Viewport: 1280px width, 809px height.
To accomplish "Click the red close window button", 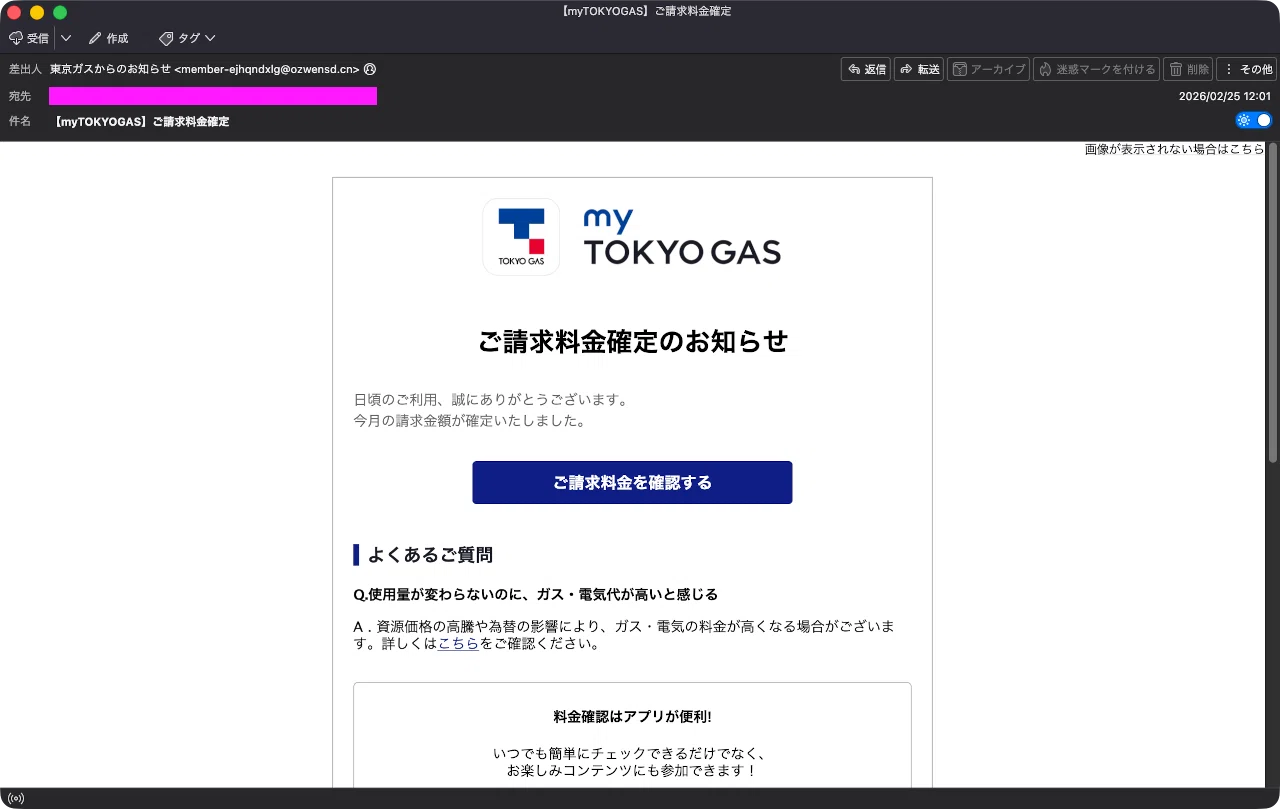I will (14, 12).
